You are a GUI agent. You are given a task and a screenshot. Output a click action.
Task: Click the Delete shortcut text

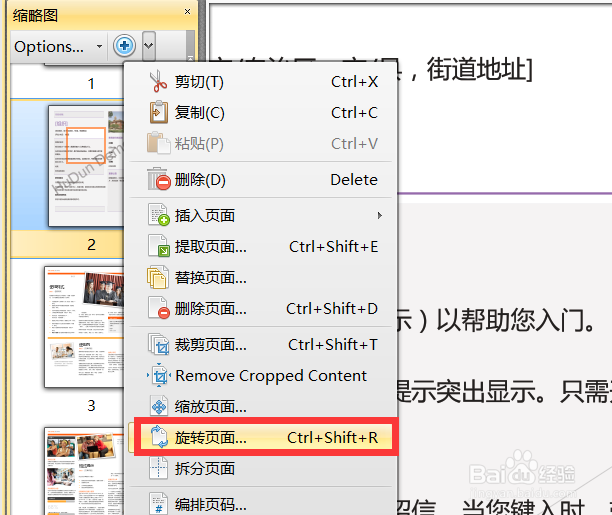click(x=354, y=180)
